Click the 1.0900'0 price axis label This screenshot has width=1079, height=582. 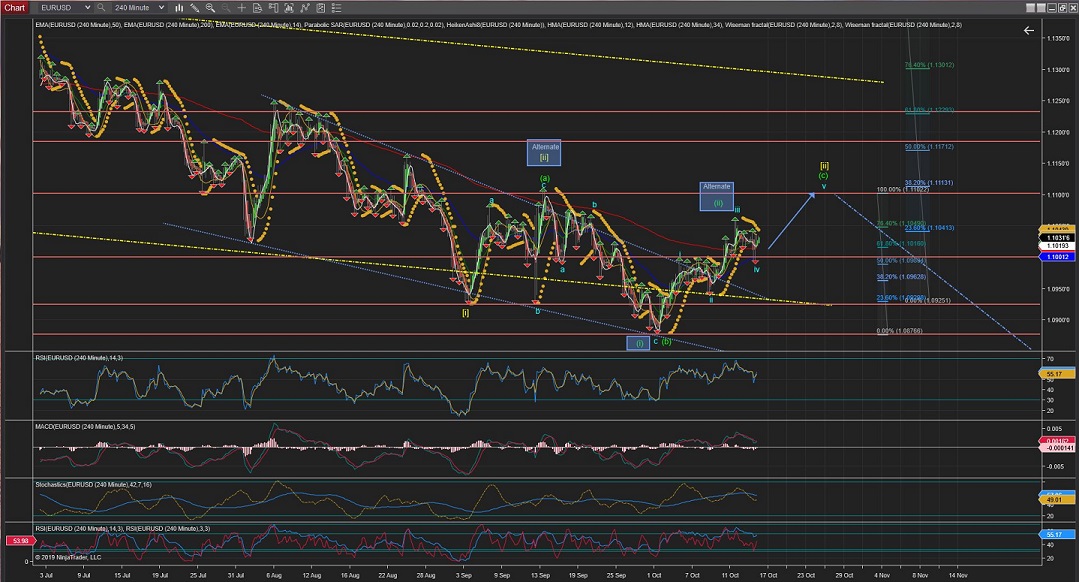pyautogui.click(x=1057, y=320)
